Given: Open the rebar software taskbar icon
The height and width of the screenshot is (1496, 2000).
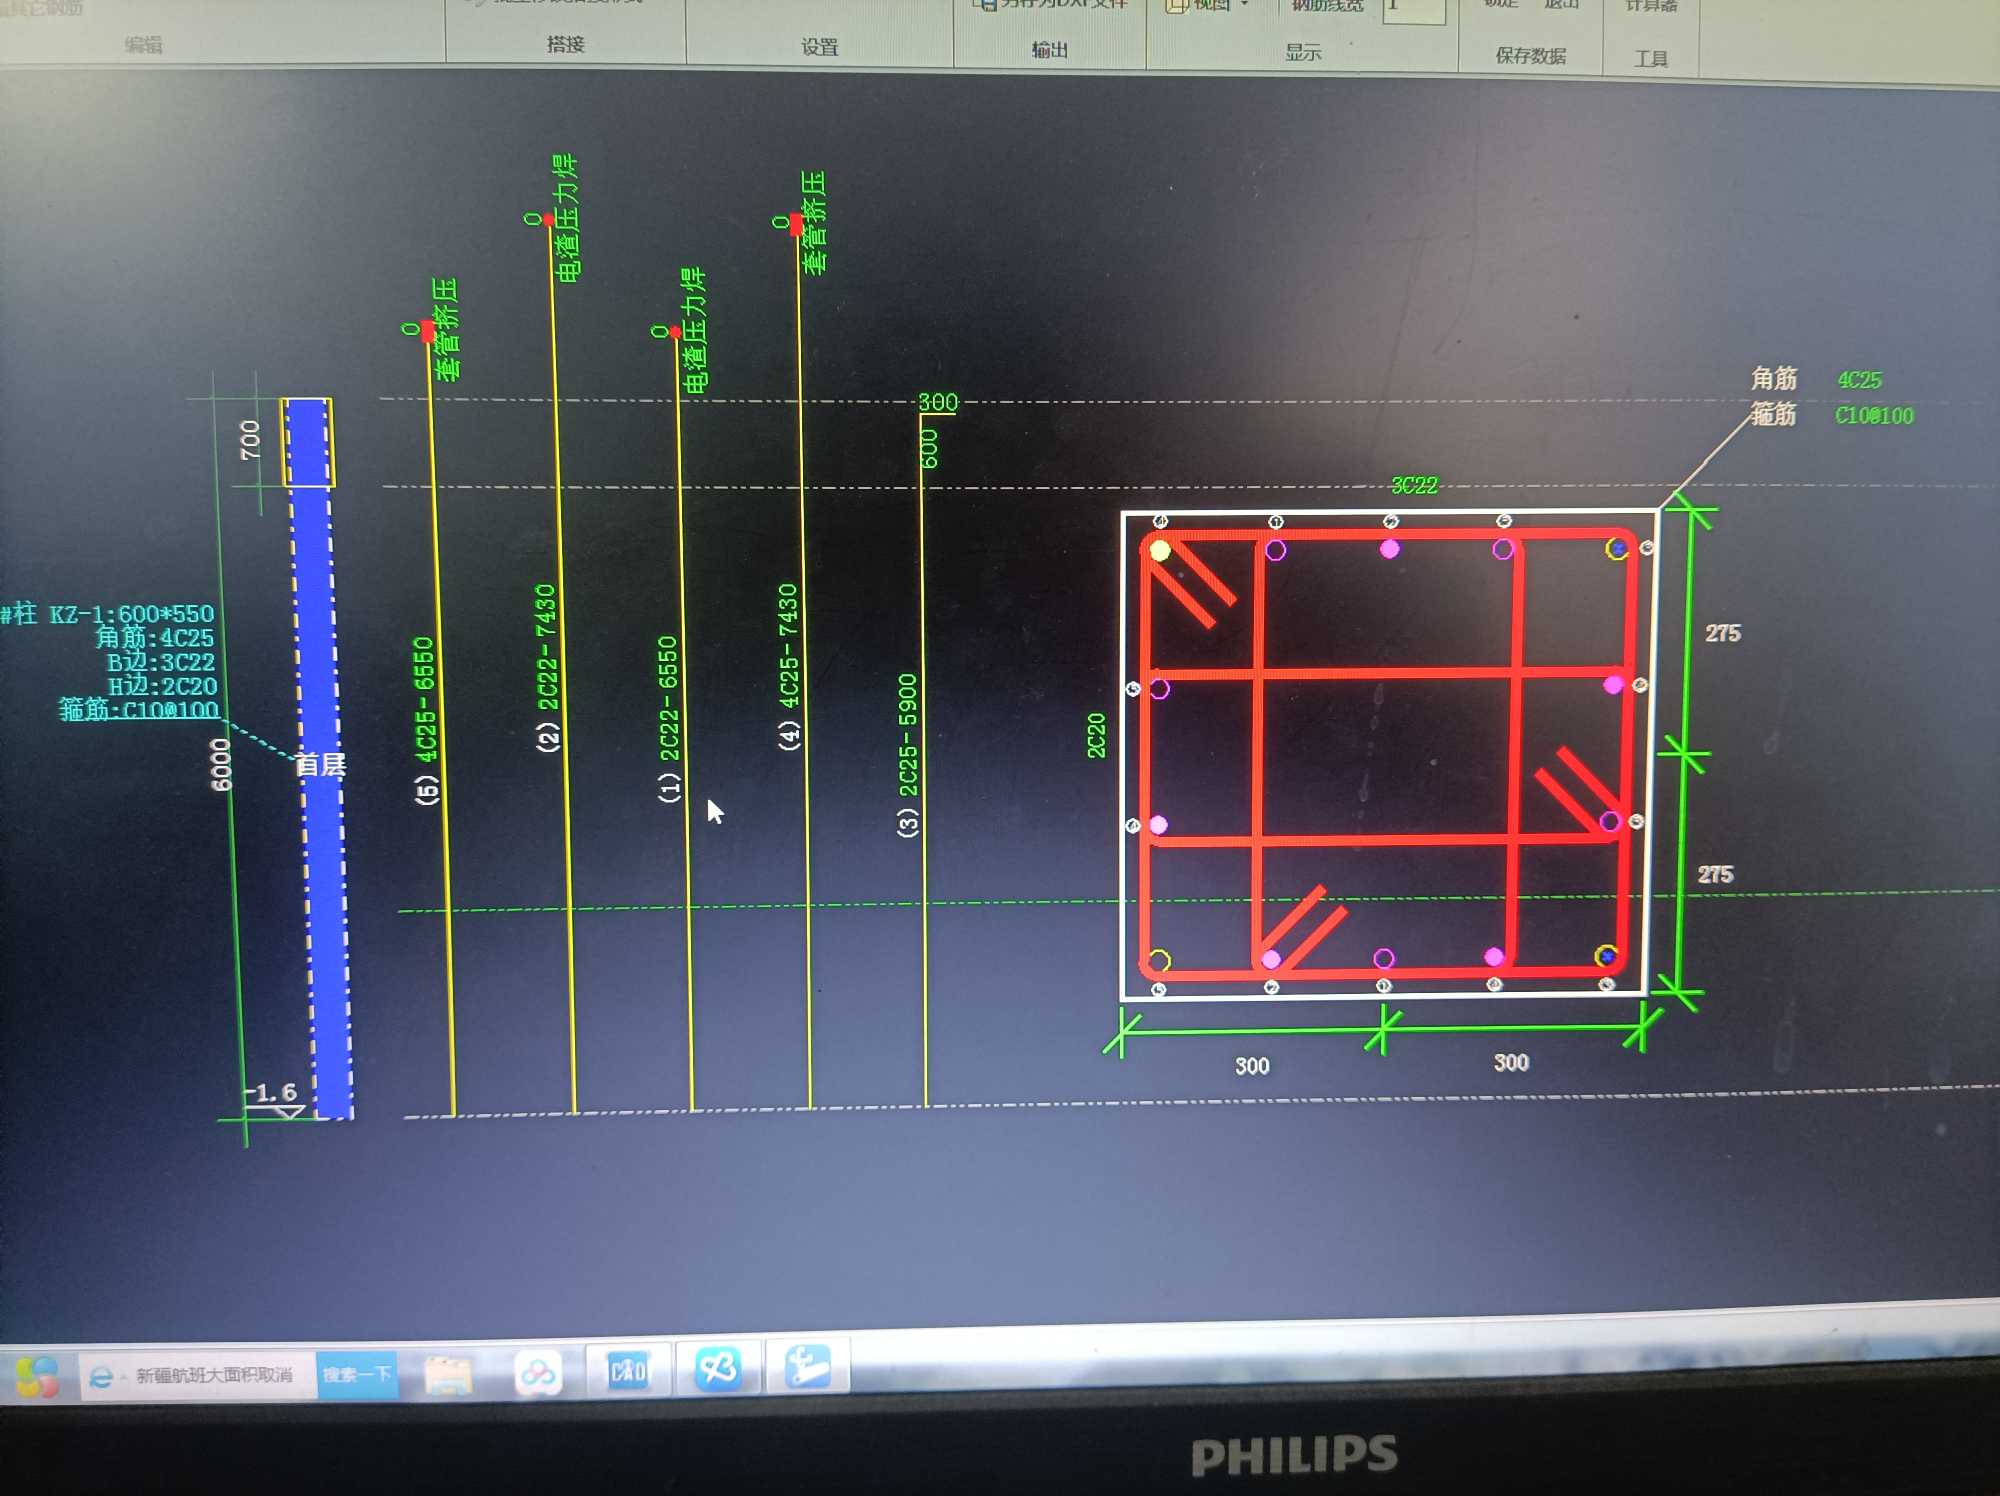Looking at the screenshot, I should [807, 1366].
